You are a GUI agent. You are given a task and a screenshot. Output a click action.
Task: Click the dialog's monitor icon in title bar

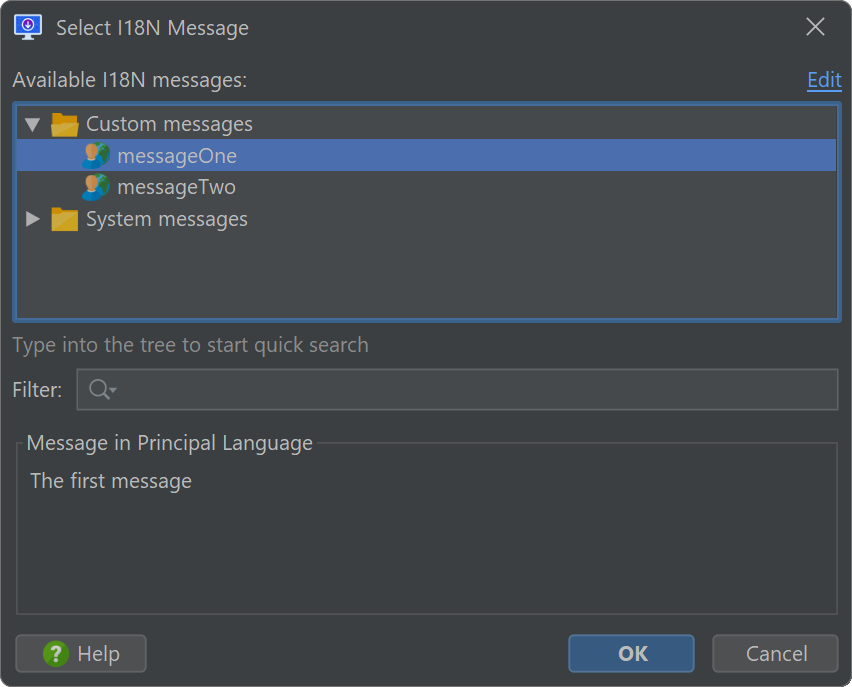tap(28, 27)
